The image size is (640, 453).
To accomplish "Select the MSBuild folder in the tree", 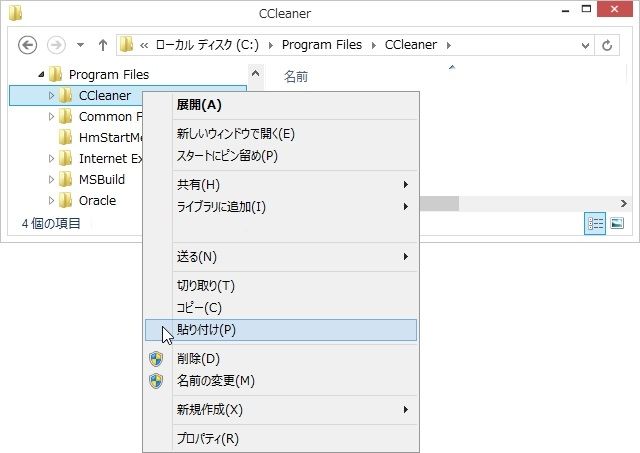I will coord(102,180).
